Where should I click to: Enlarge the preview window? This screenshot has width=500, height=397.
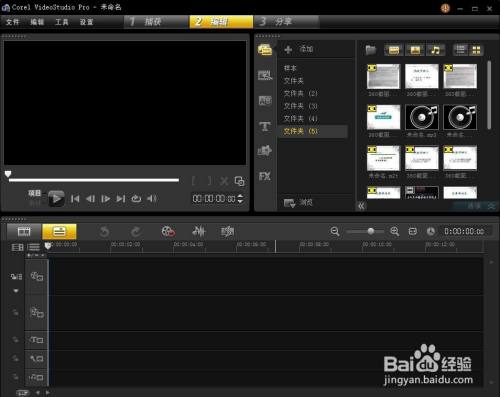pos(239,181)
